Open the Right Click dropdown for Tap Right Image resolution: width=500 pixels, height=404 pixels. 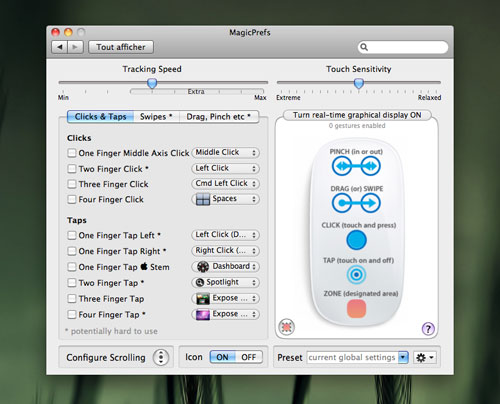coord(226,251)
